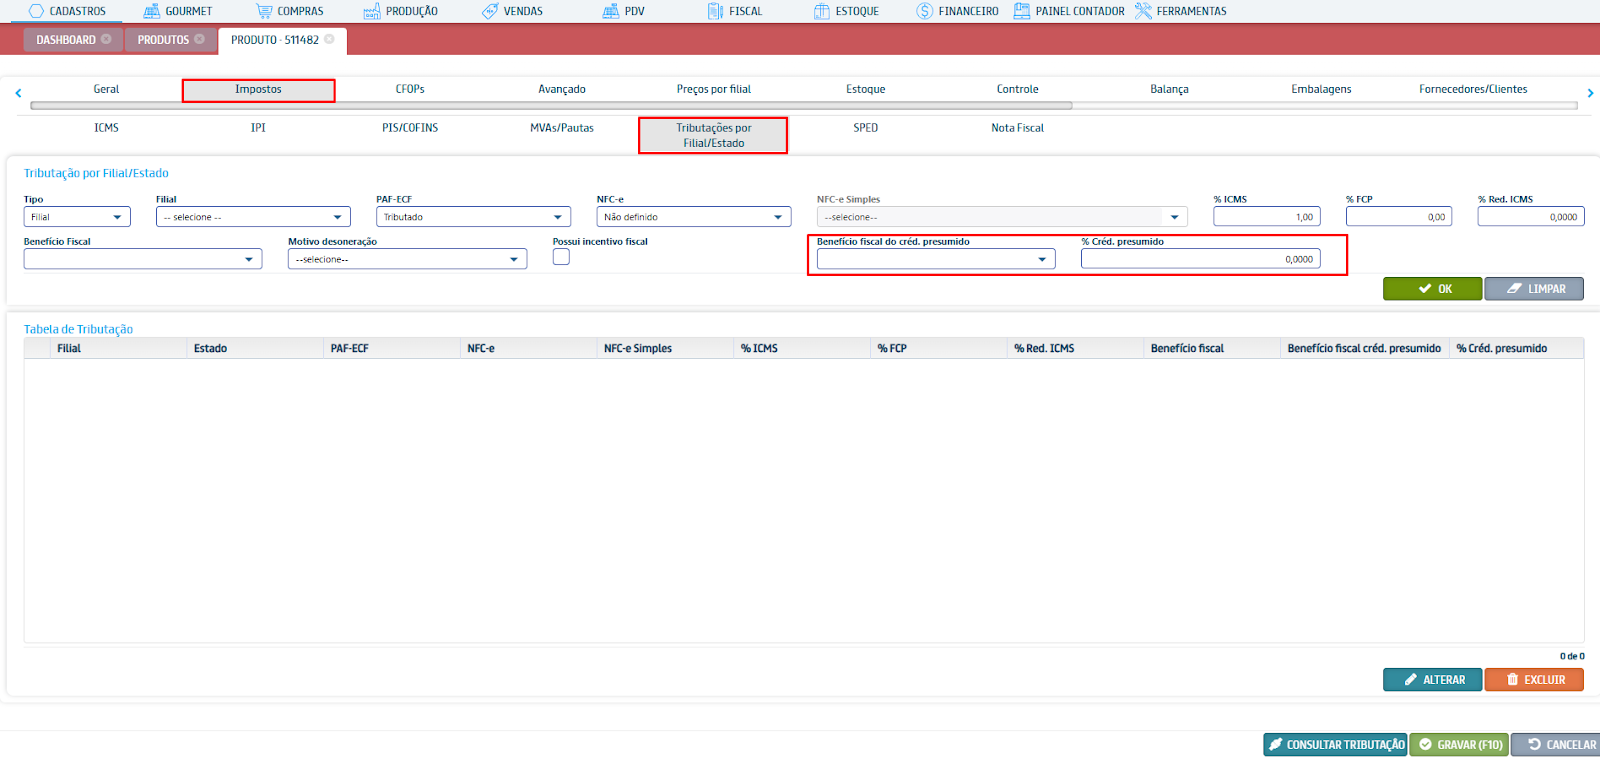This screenshot has width=1600, height=759.
Task: Click the Gourmet menu icon
Action: point(152,11)
